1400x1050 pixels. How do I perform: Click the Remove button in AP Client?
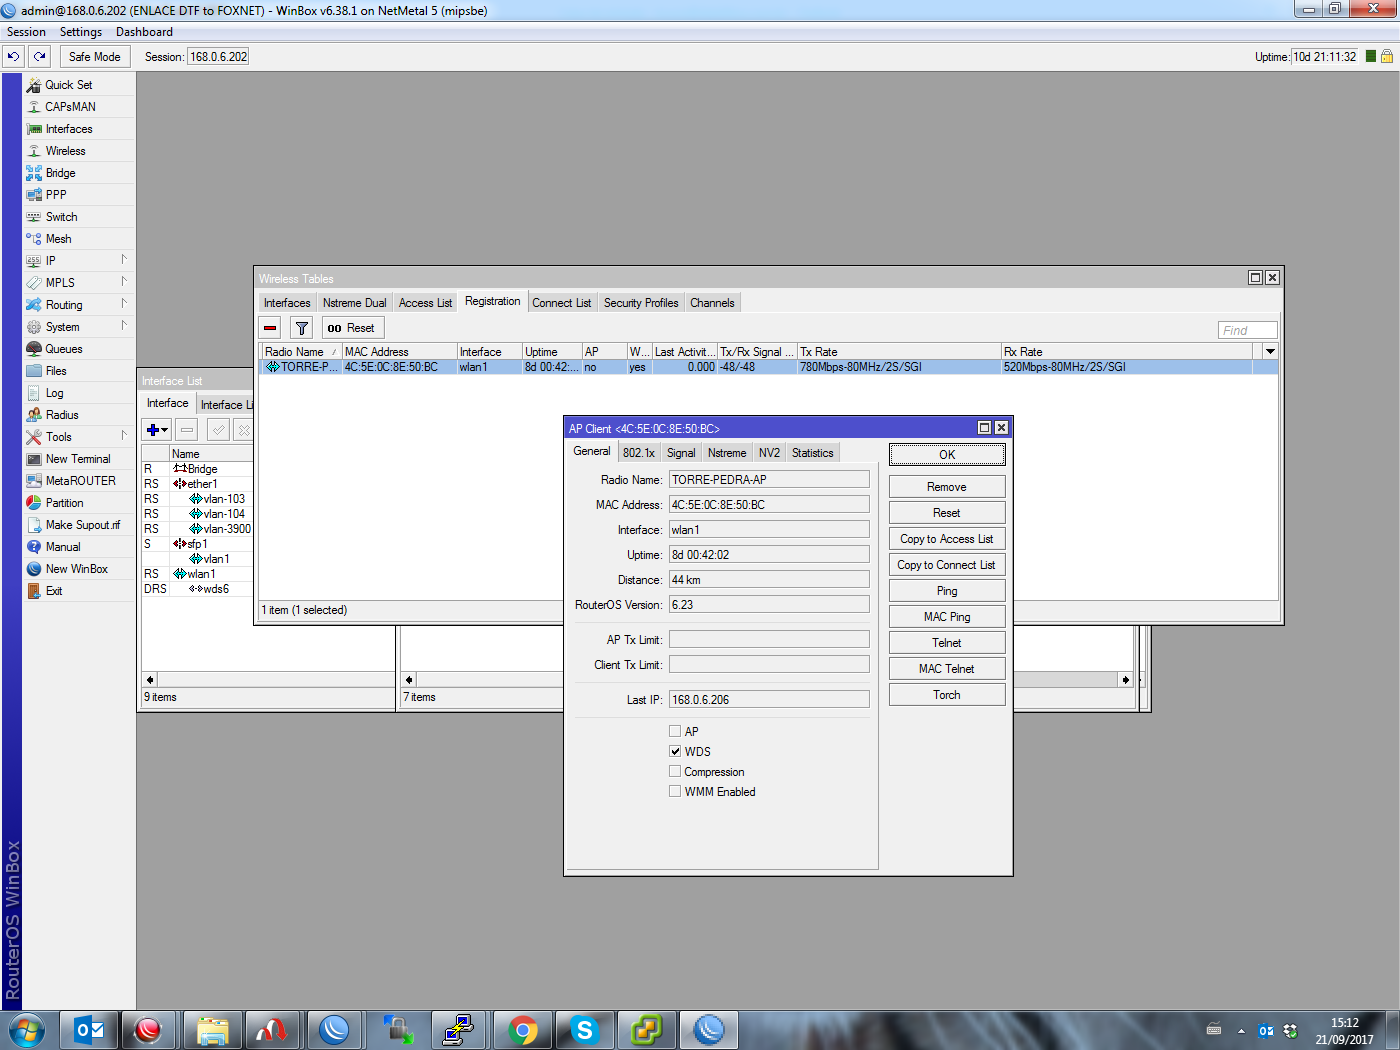947,487
